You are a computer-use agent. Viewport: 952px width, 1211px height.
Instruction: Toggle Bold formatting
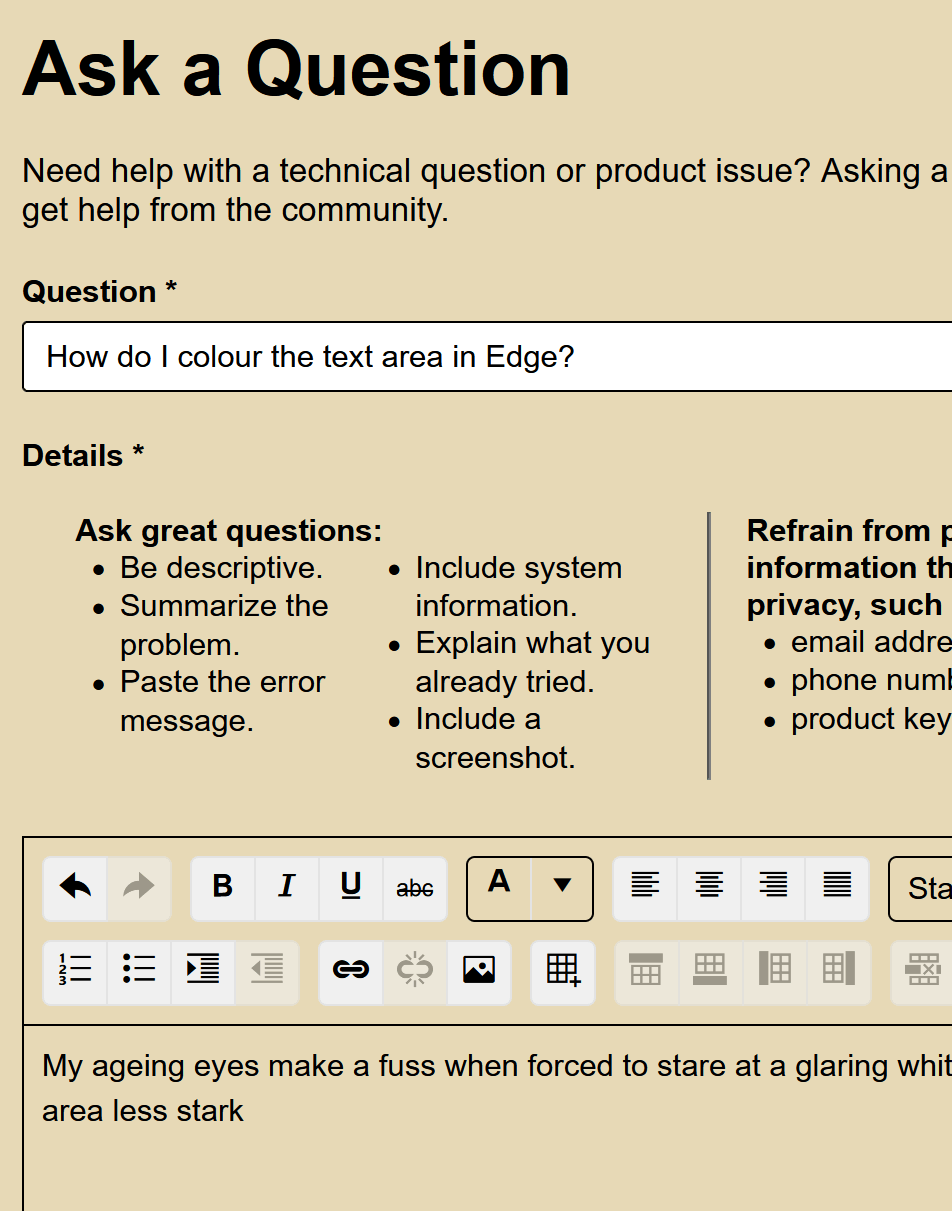point(223,888)
